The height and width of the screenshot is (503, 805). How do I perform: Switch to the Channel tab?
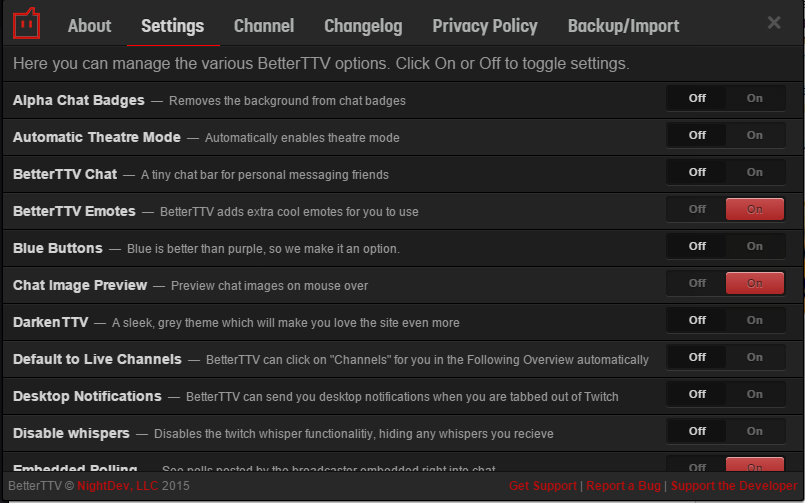pos(264,26)
